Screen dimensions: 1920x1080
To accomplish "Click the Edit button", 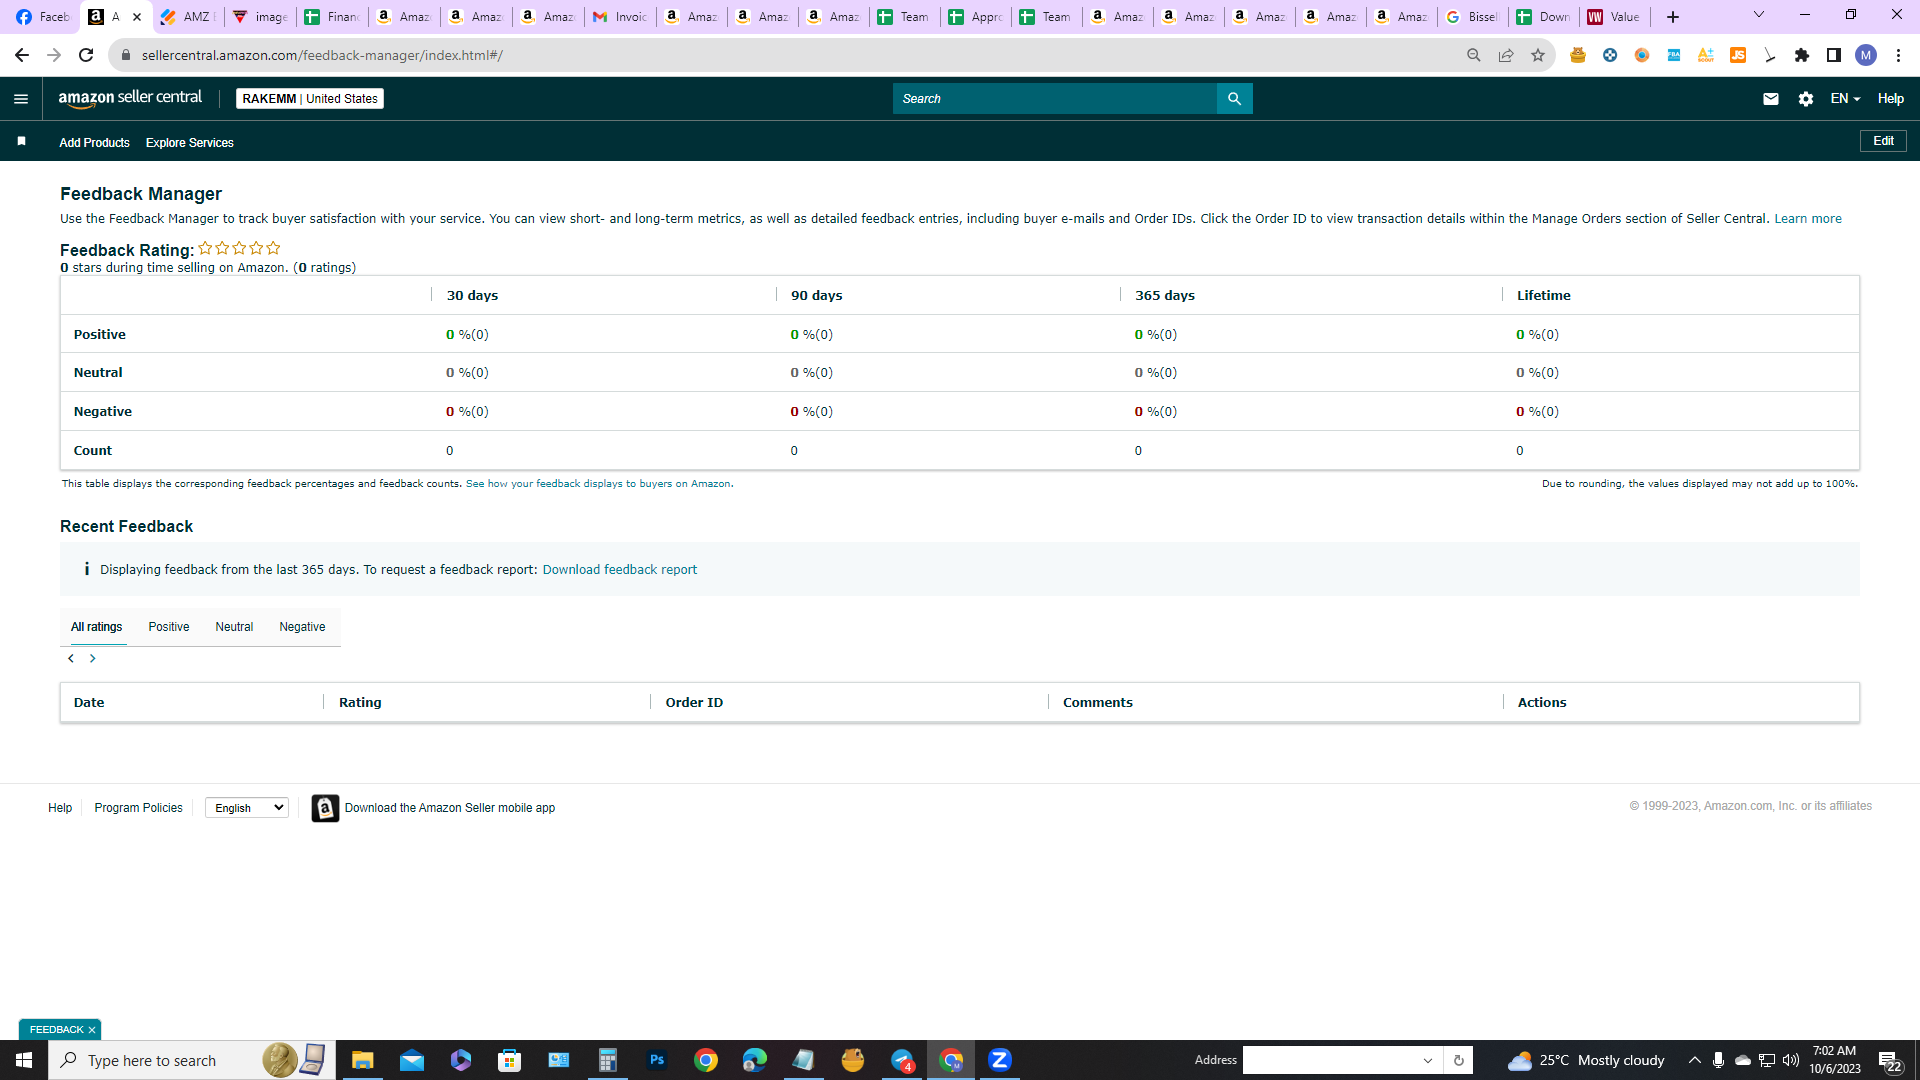I will pos(1883,141).
